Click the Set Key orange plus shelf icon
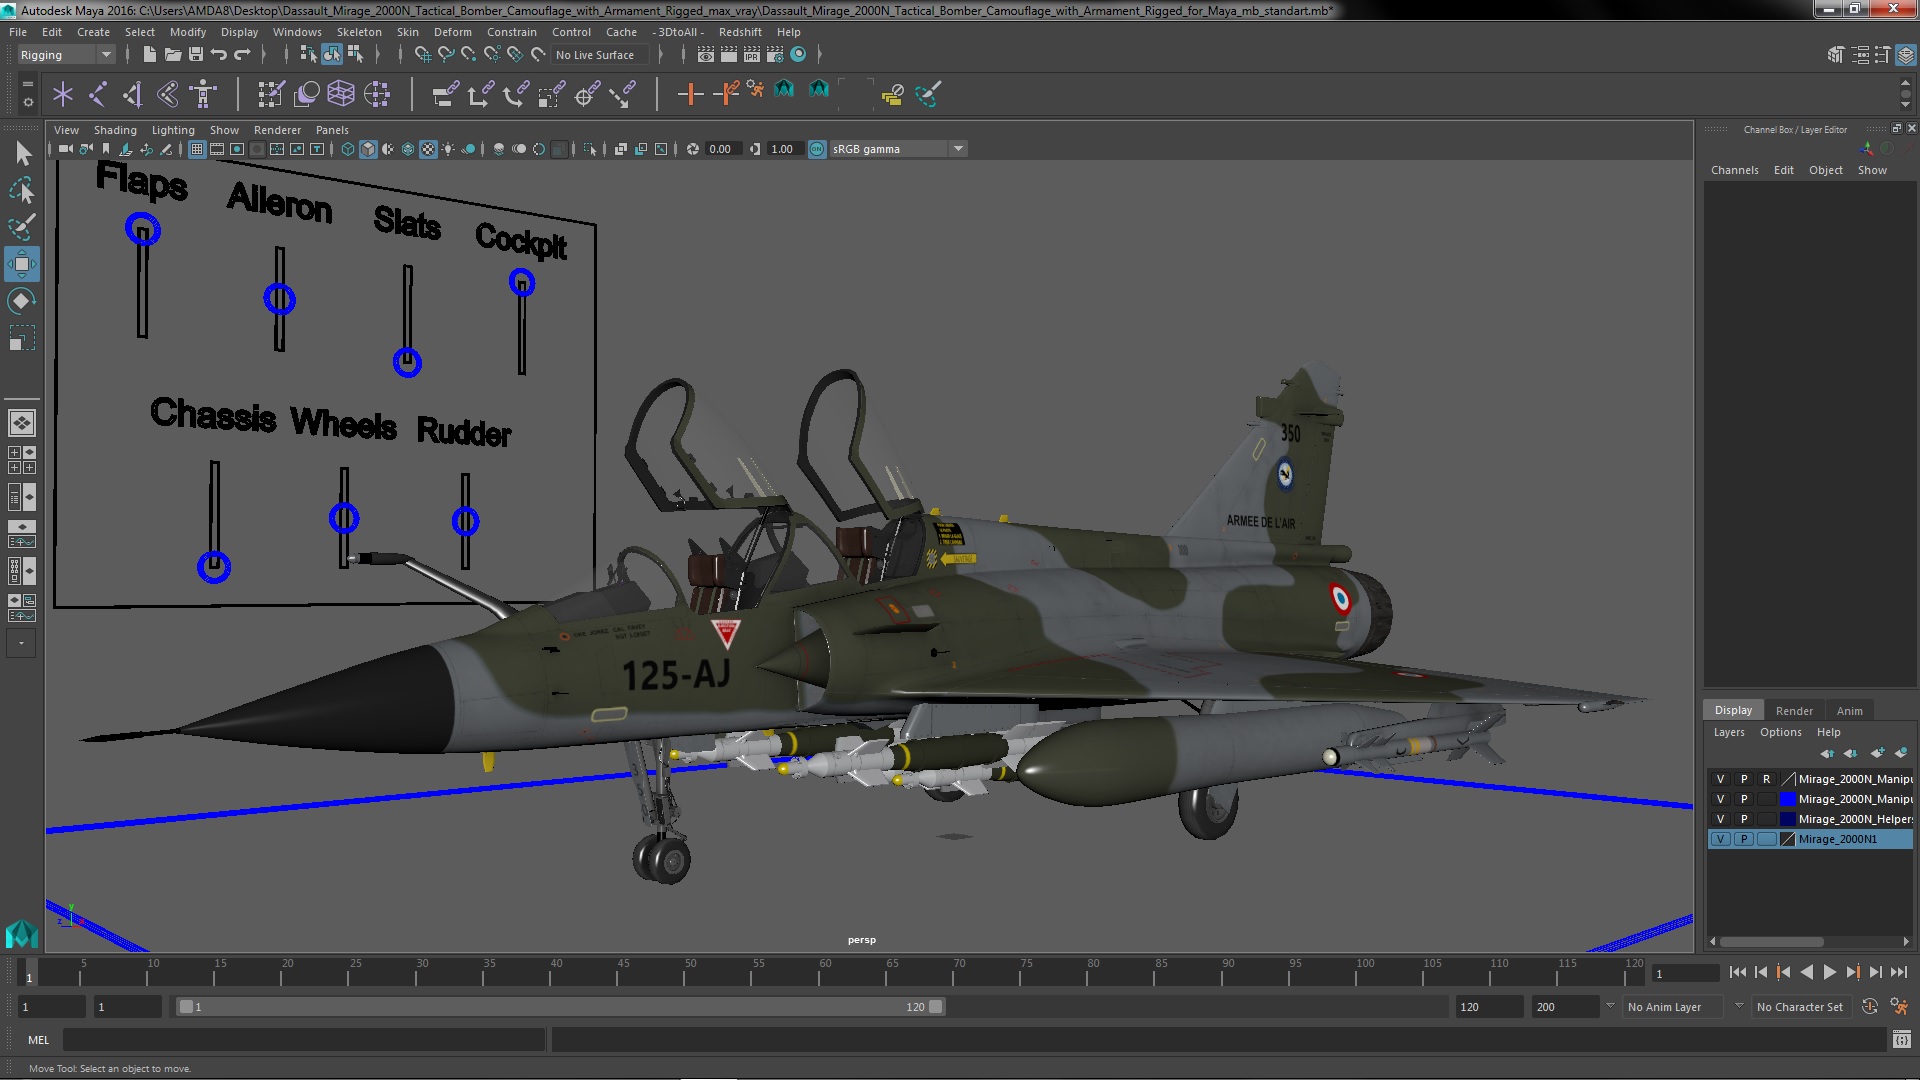Viewport: 1920px width, 1080px height. [689, 95]
